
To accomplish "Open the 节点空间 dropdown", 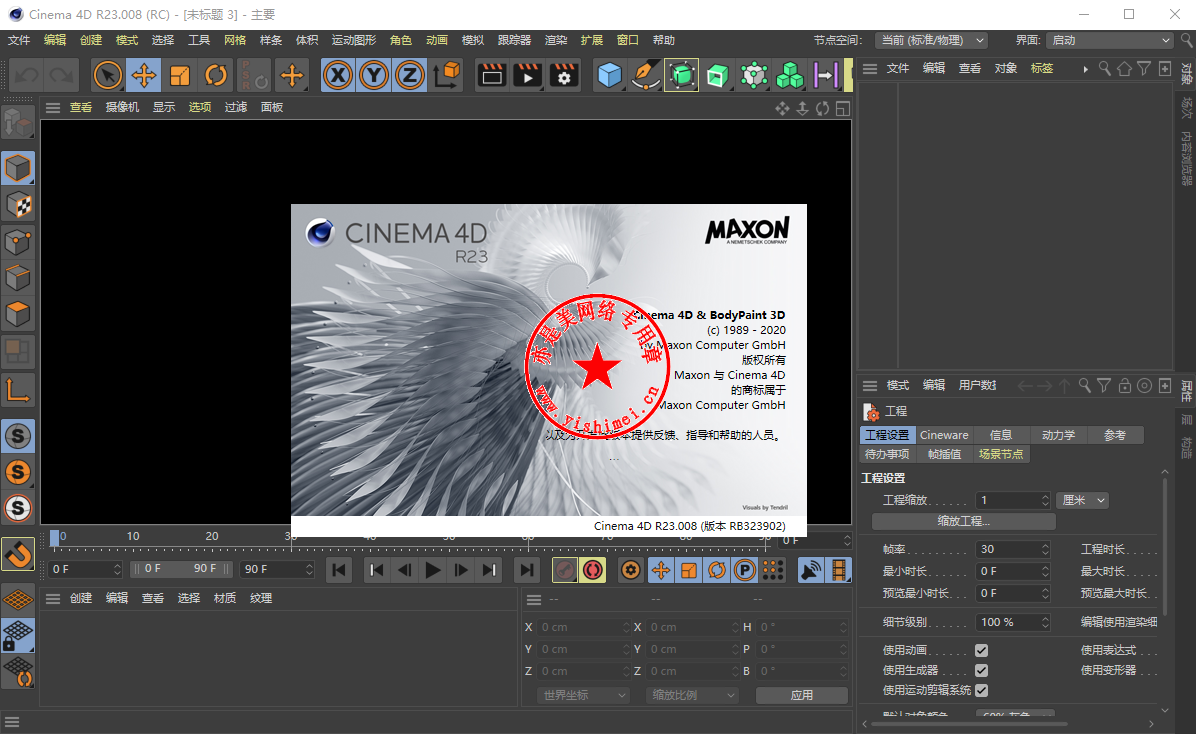I will [x=931, y=40].
